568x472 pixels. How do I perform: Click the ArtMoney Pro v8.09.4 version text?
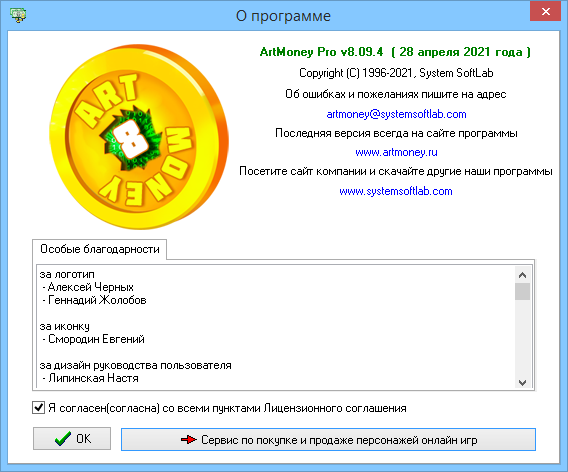pos(321,52)
